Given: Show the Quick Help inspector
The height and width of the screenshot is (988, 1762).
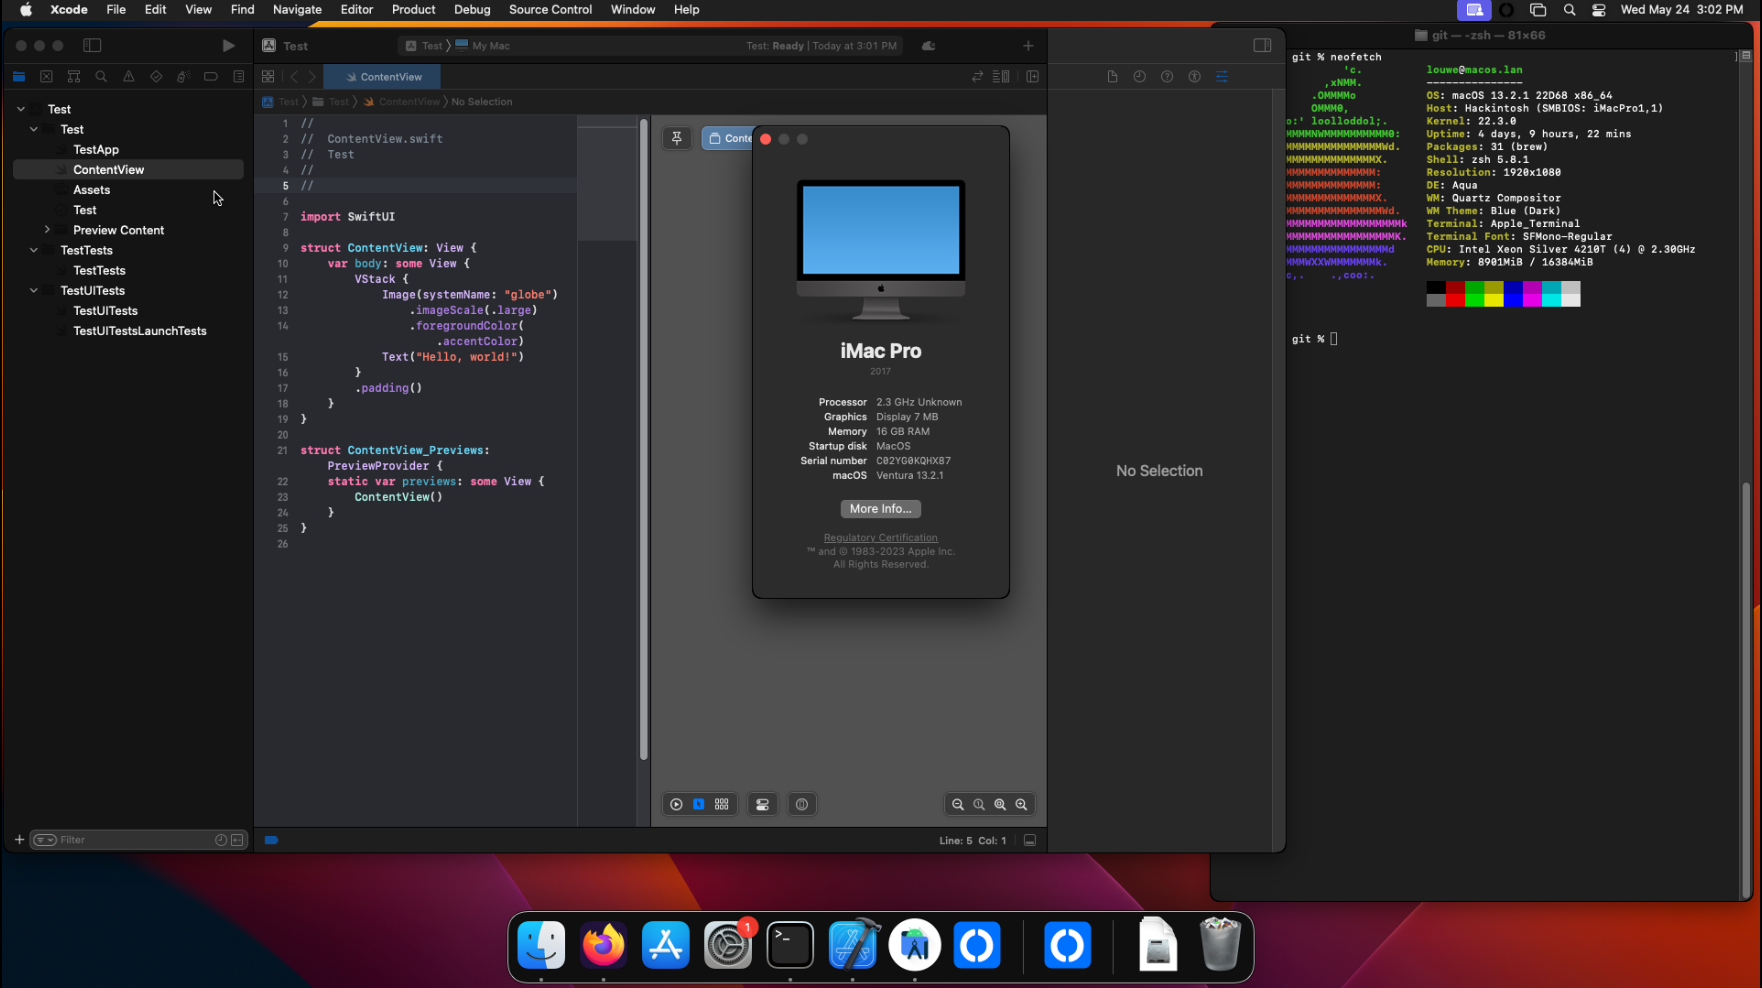Looking at the screenshot, I should [x=1167, y=76].
